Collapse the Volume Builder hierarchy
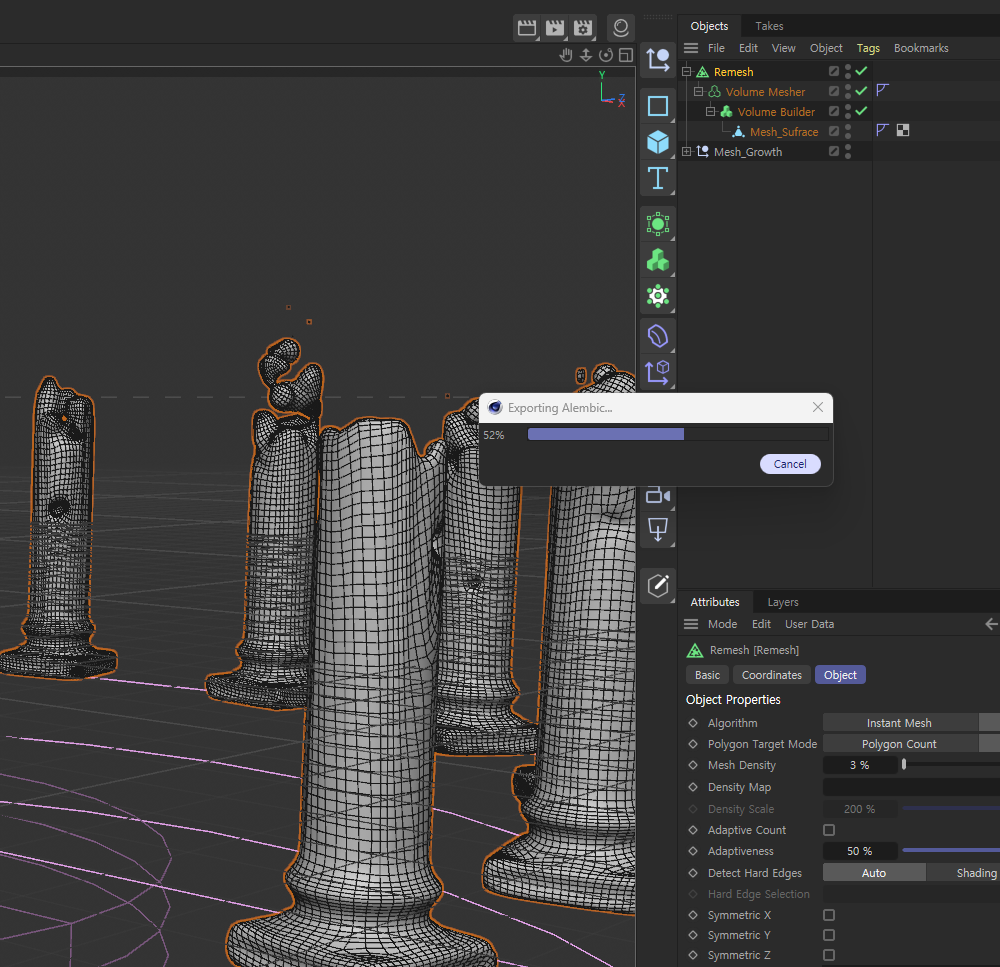This screenshot has height=967, width=1000. tap(711, 112)
